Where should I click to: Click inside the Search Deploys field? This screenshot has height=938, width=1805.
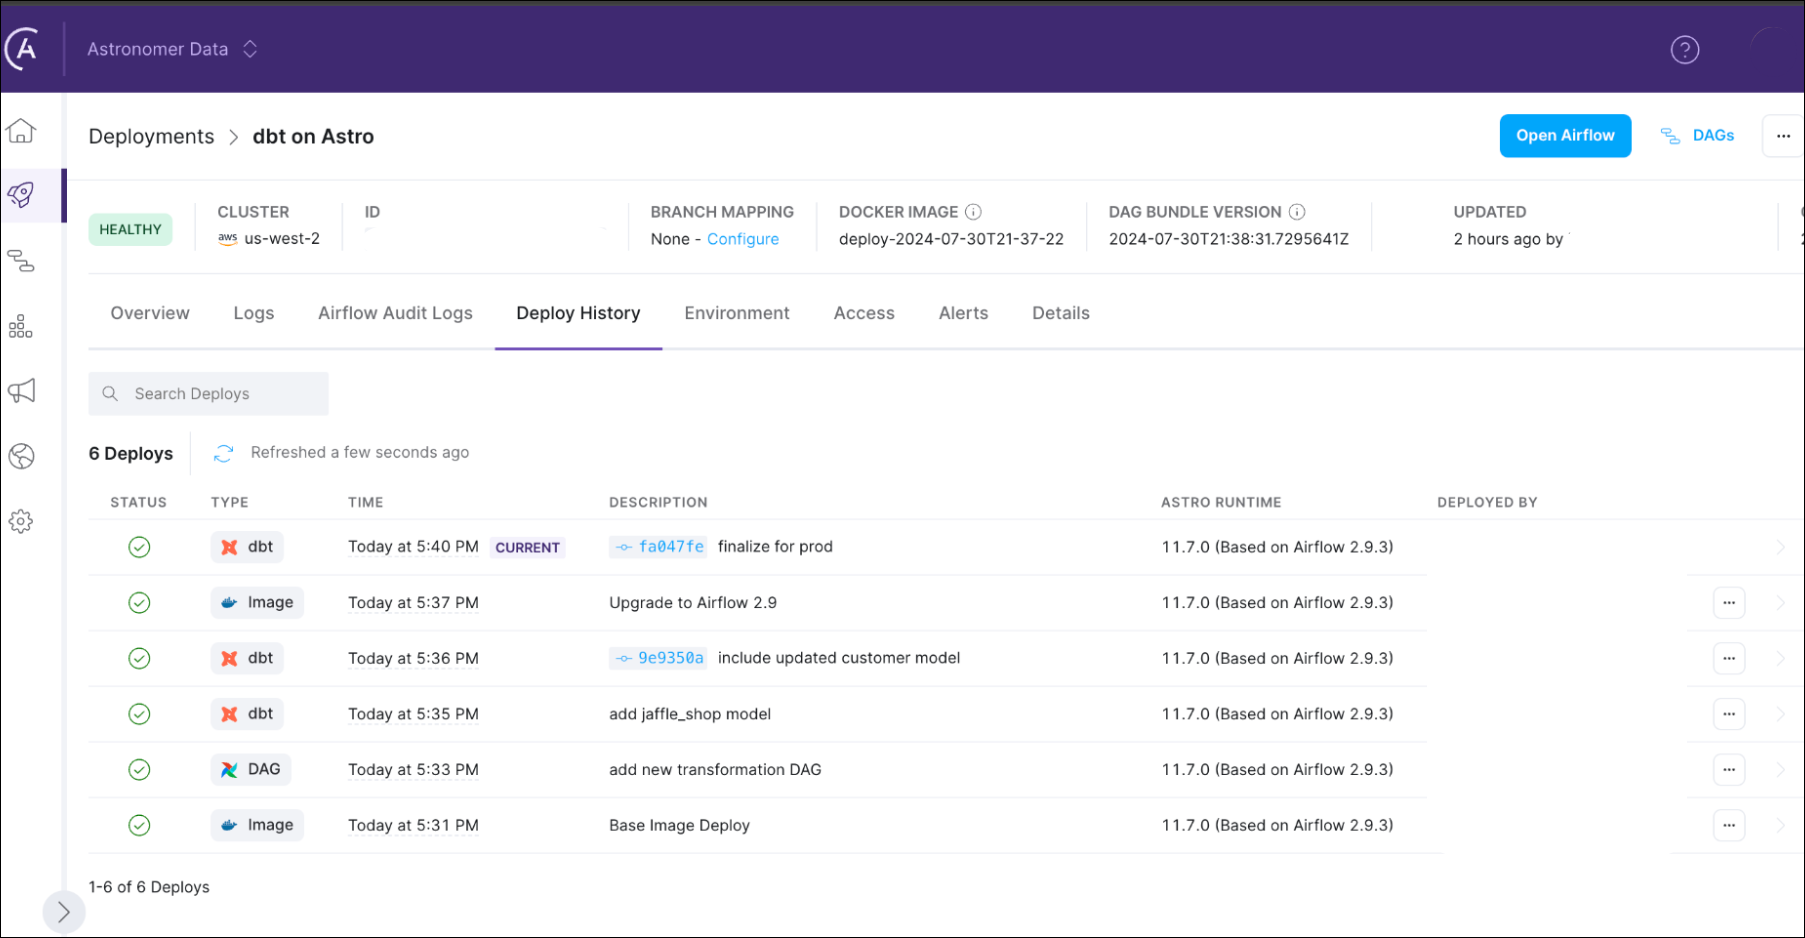click(208, 393)
